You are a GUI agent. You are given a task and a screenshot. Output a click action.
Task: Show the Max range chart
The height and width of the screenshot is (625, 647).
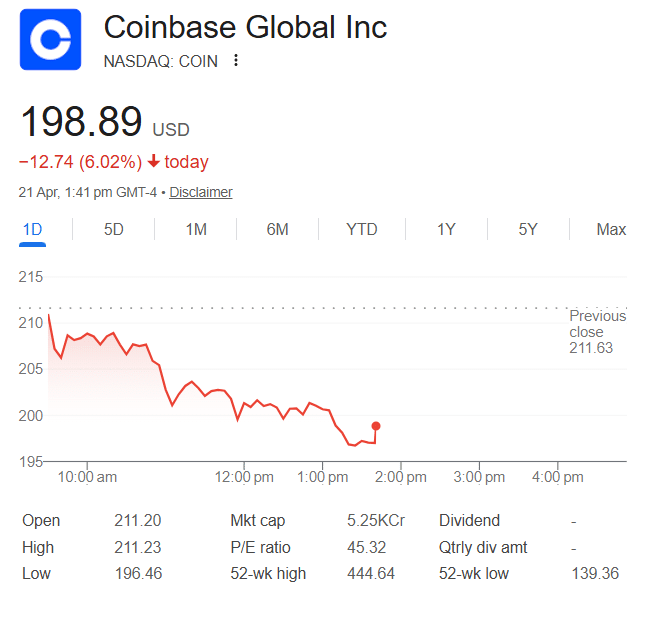611,229
